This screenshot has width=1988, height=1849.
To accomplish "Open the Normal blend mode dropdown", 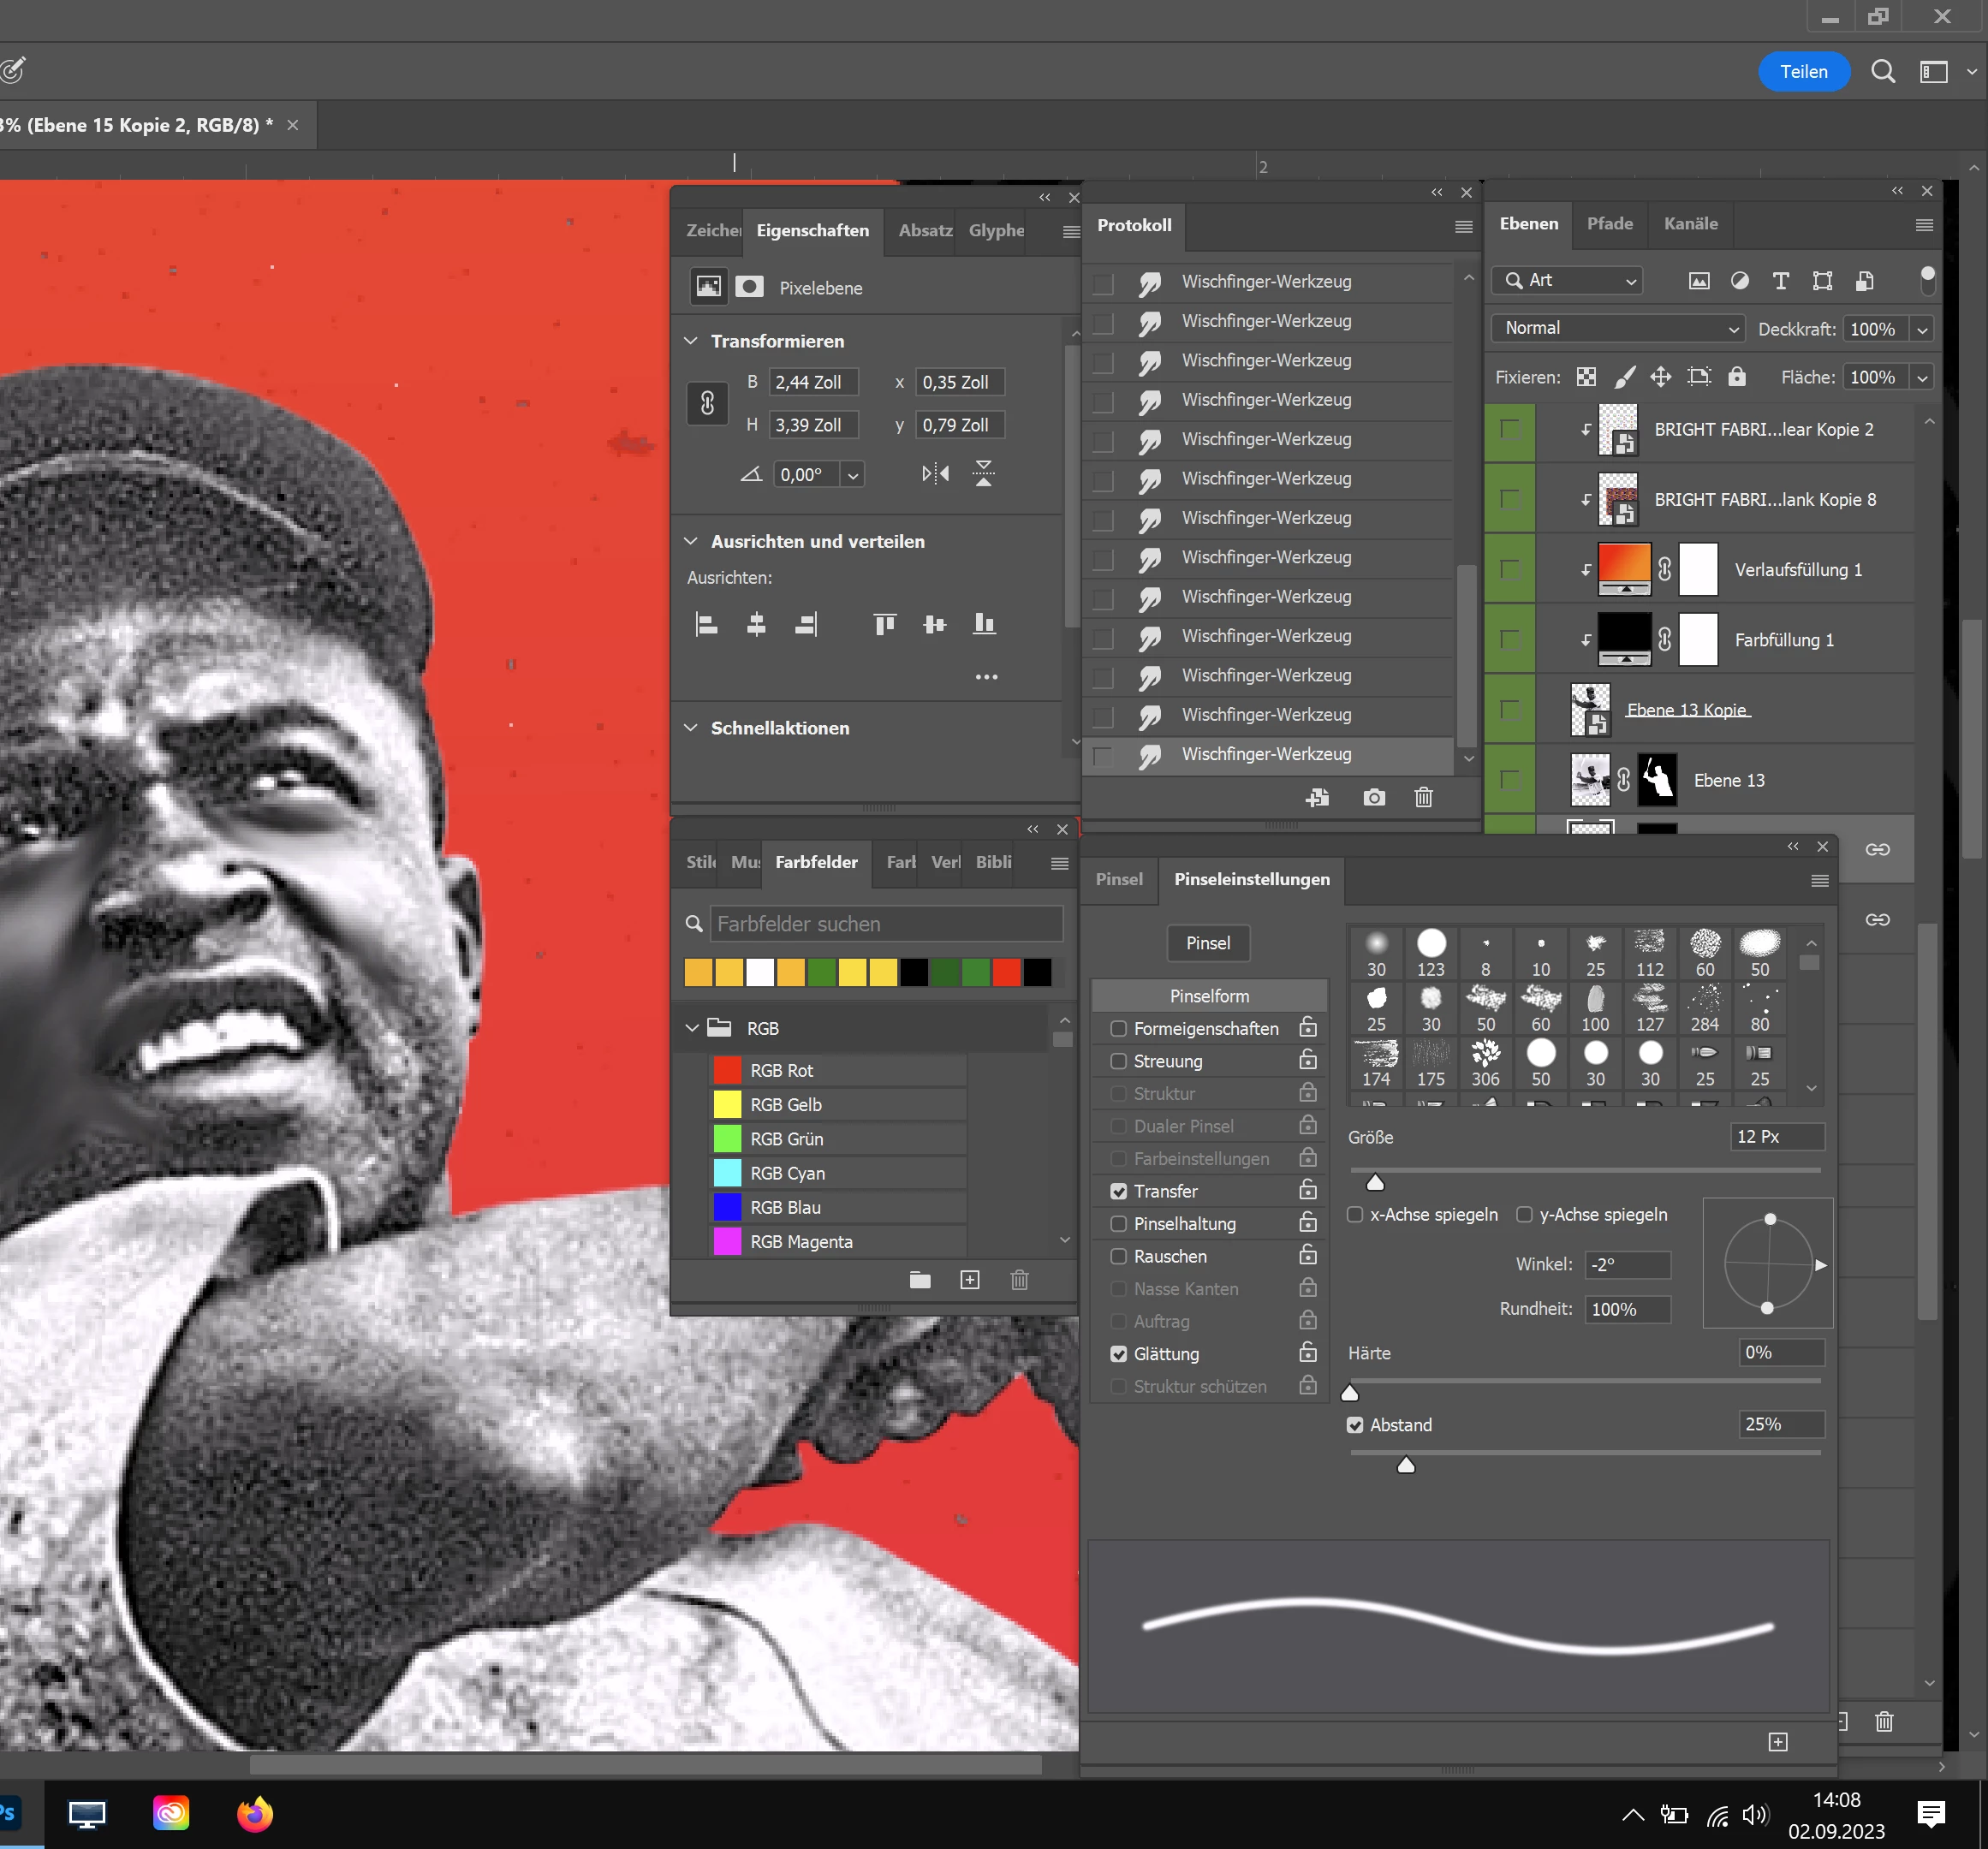I will pyautogui.click(x=1617, y=328).
